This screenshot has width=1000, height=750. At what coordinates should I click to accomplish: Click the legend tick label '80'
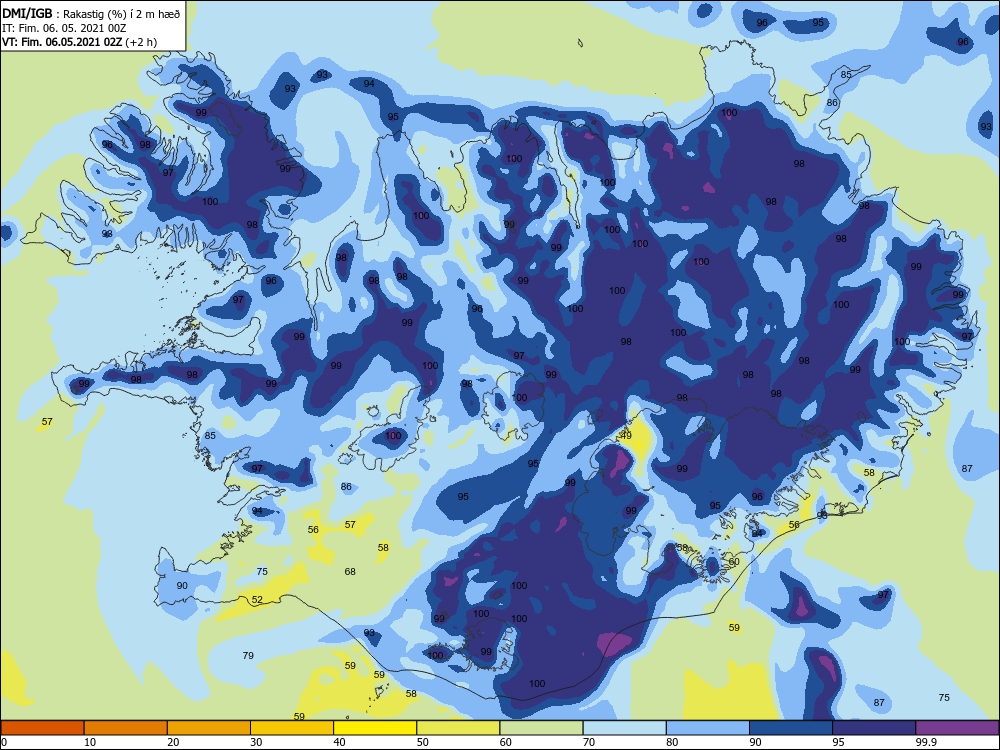(672, 742)
